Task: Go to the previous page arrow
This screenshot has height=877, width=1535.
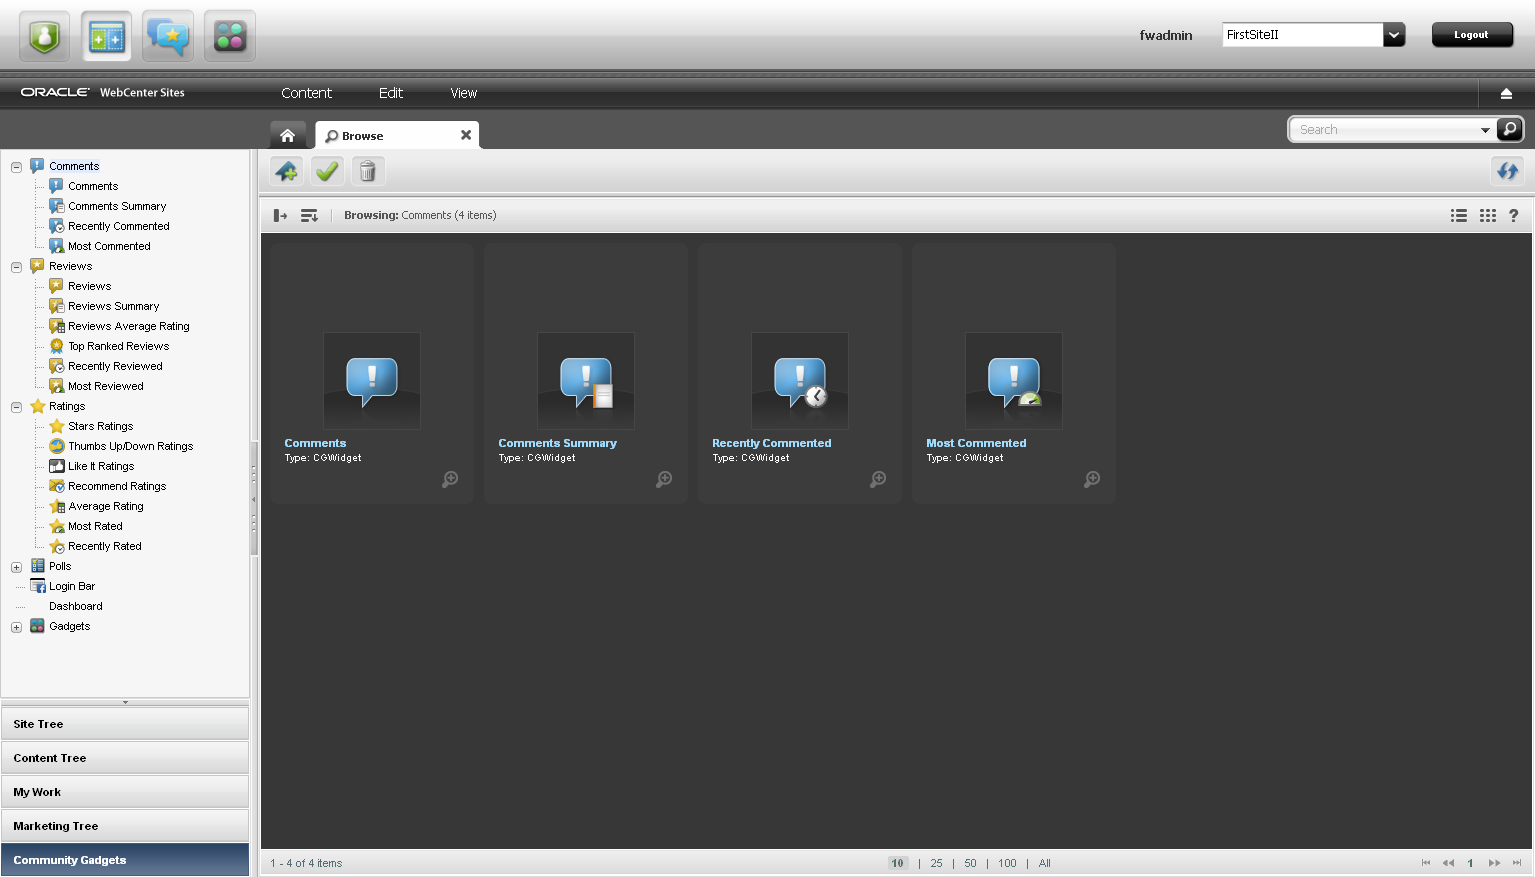Action: [1448, 863]
